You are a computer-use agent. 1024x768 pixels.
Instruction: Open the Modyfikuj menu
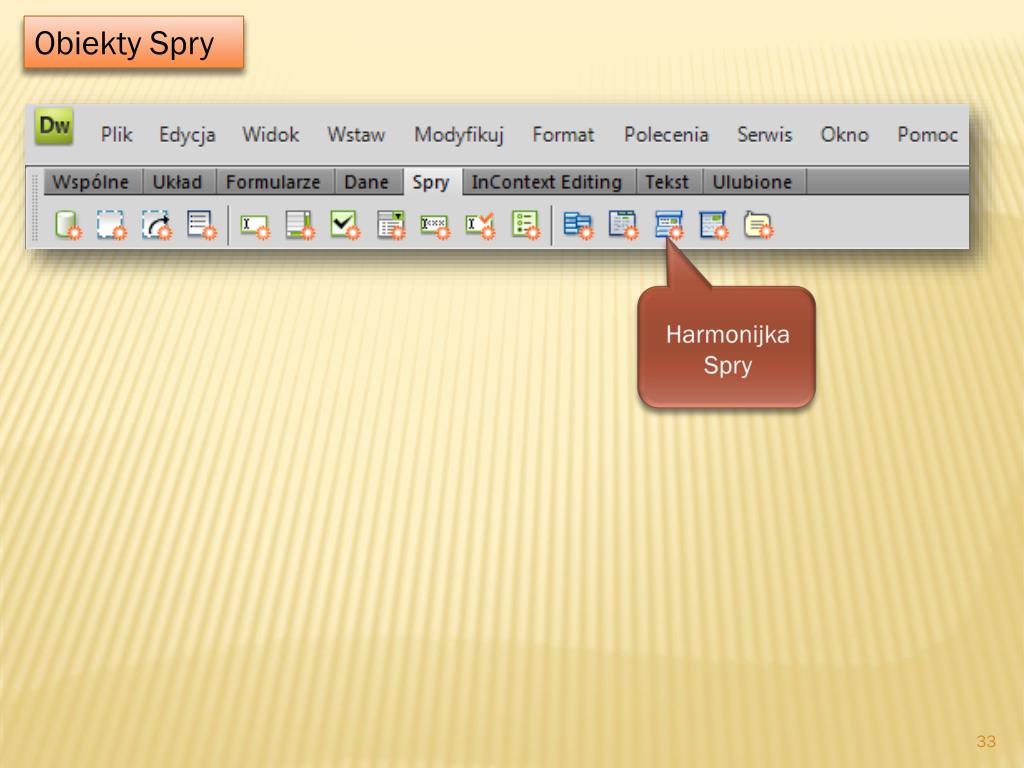point(459,135)
